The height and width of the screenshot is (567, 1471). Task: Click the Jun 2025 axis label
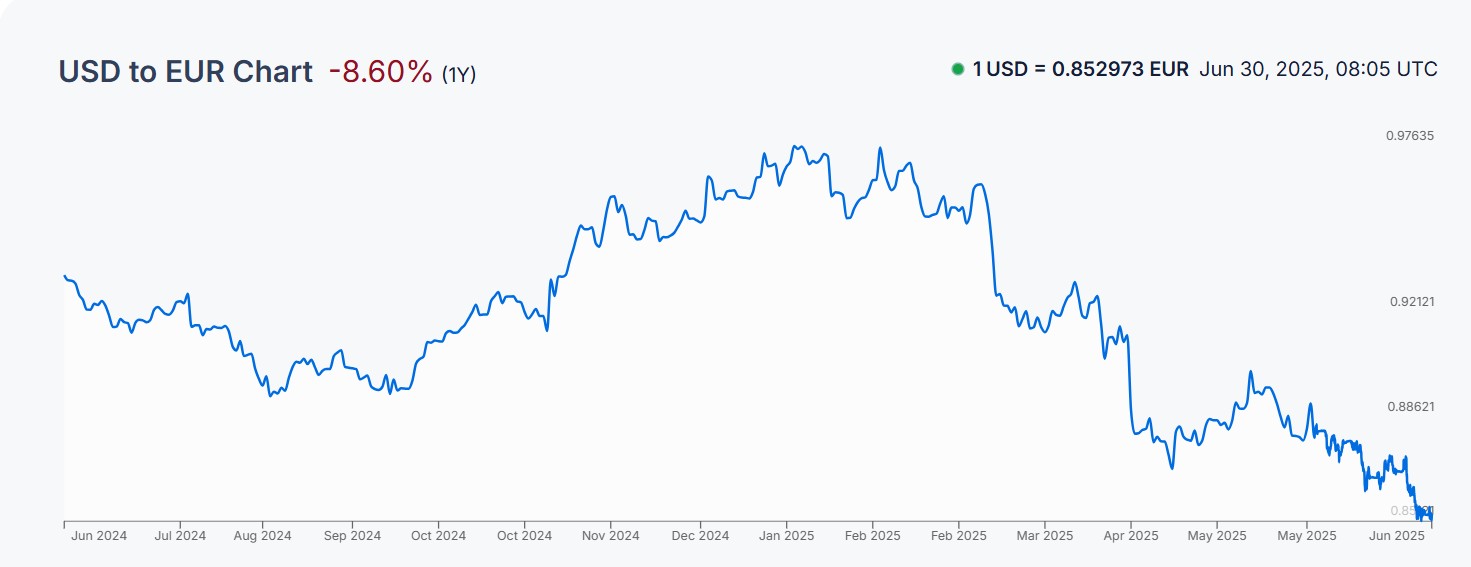pos(1396,536)
